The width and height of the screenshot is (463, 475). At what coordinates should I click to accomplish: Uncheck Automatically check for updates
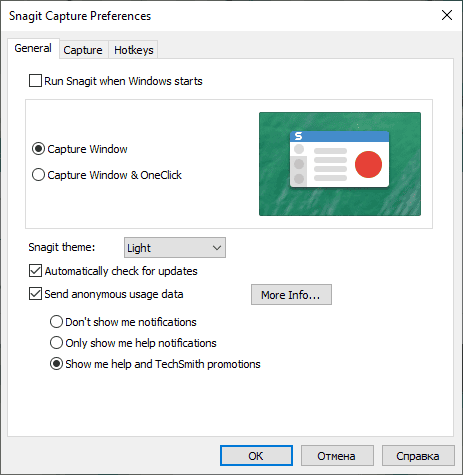pos(35,271)
